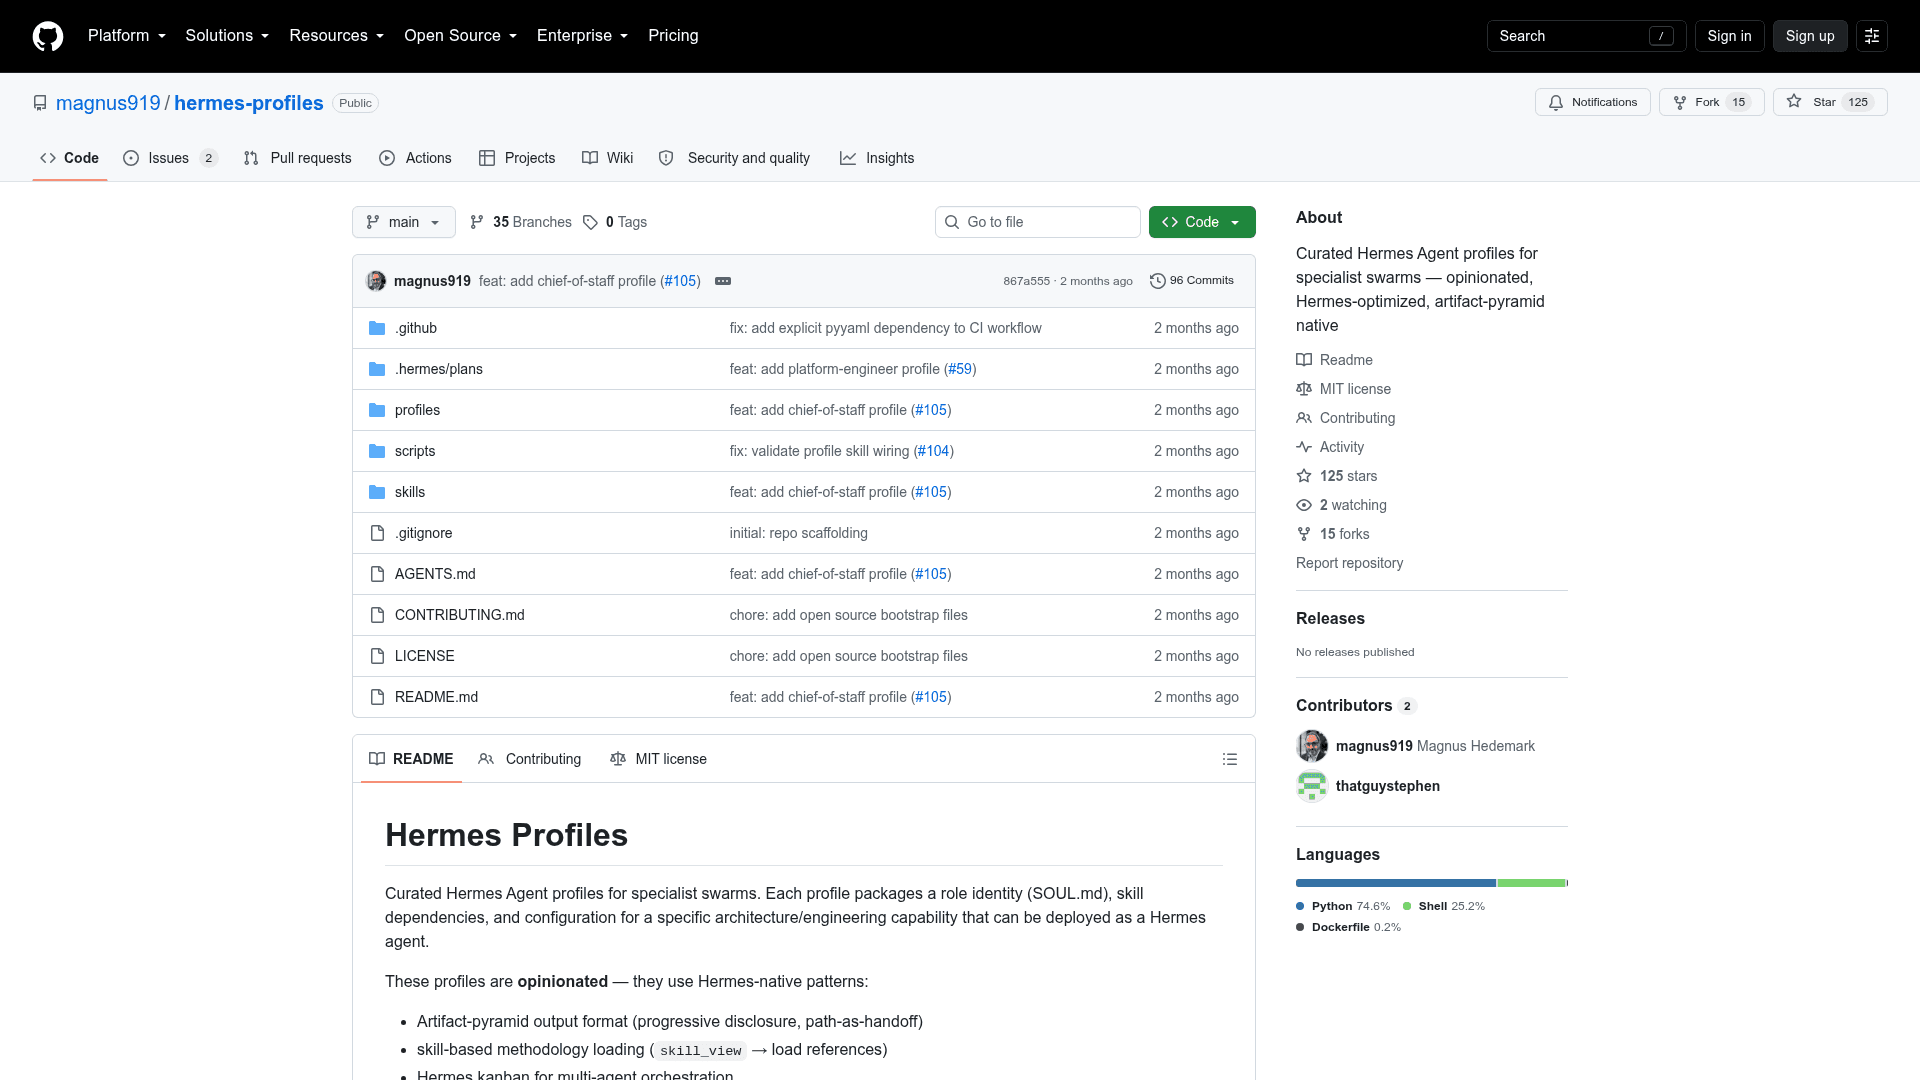Viewport: 1920px width, 1080px height.
Task: Click the Sign up button
Action: [x=1810, y=36]
